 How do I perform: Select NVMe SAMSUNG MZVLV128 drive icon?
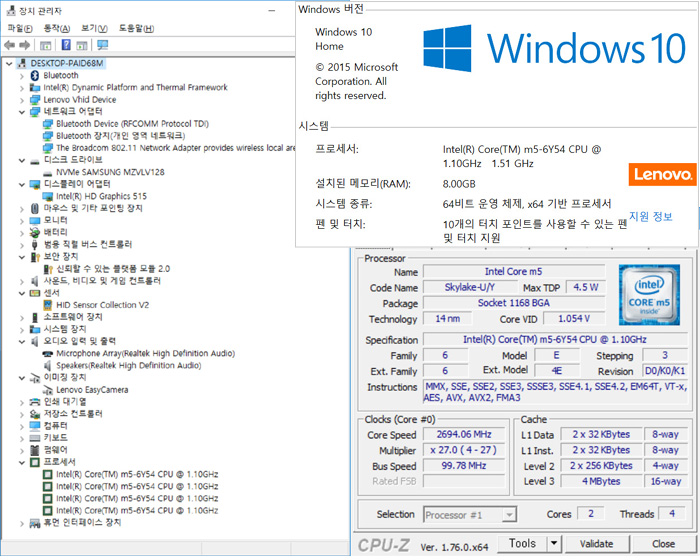[x=47, y=172]
